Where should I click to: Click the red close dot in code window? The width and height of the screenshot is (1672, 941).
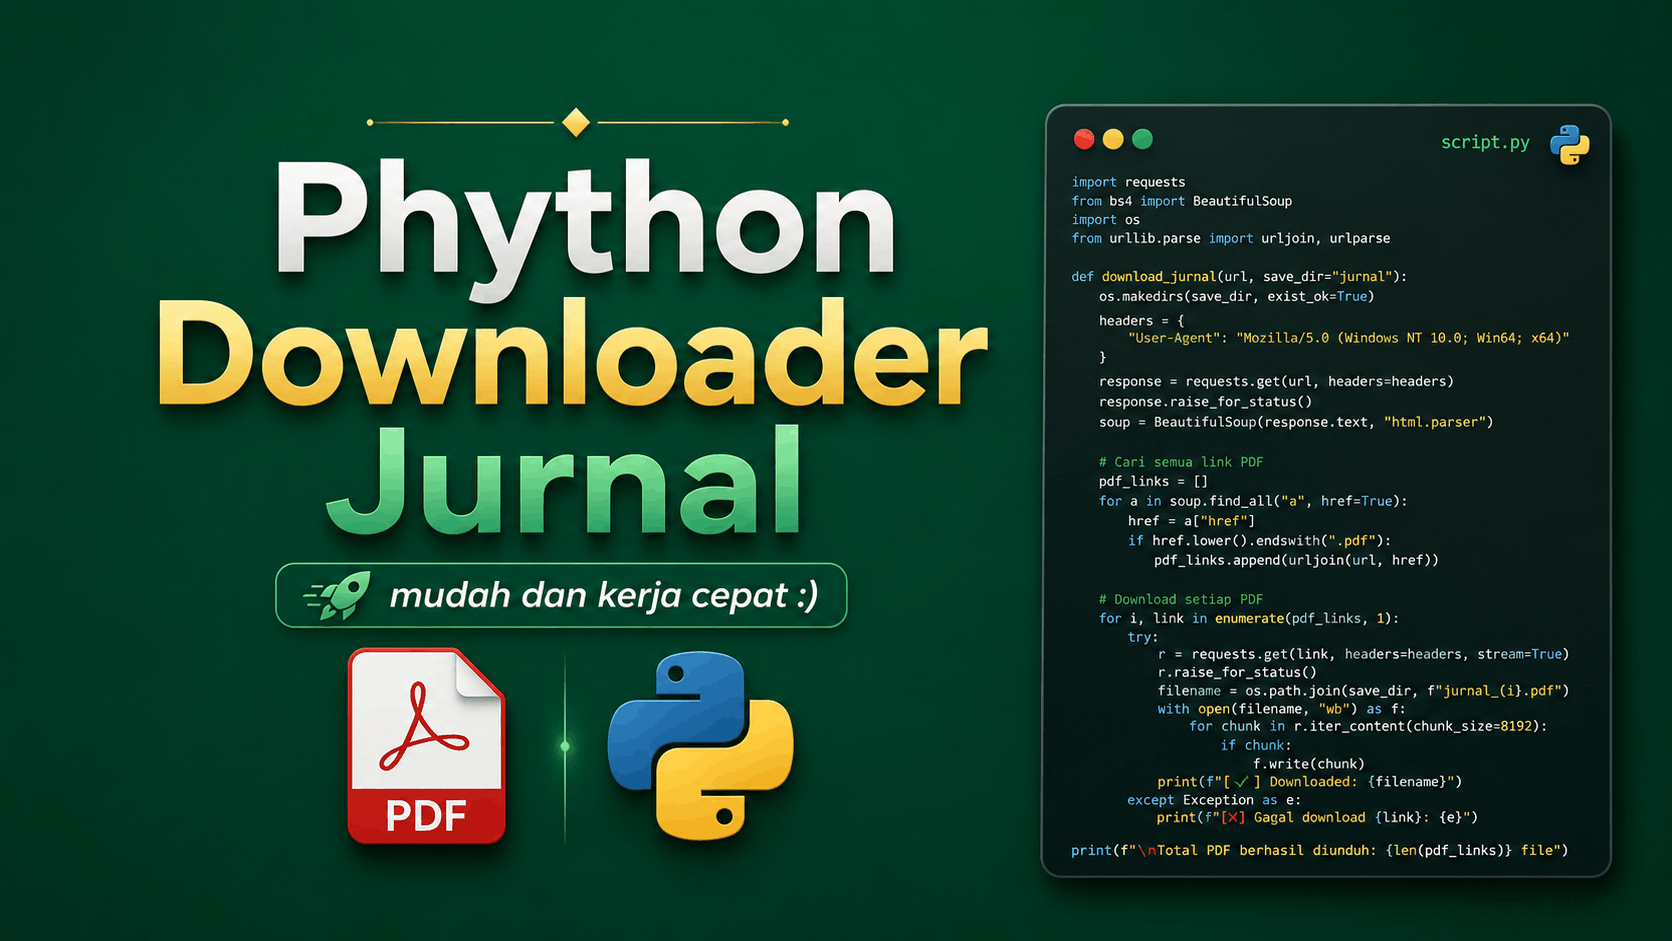(1084, 139)
